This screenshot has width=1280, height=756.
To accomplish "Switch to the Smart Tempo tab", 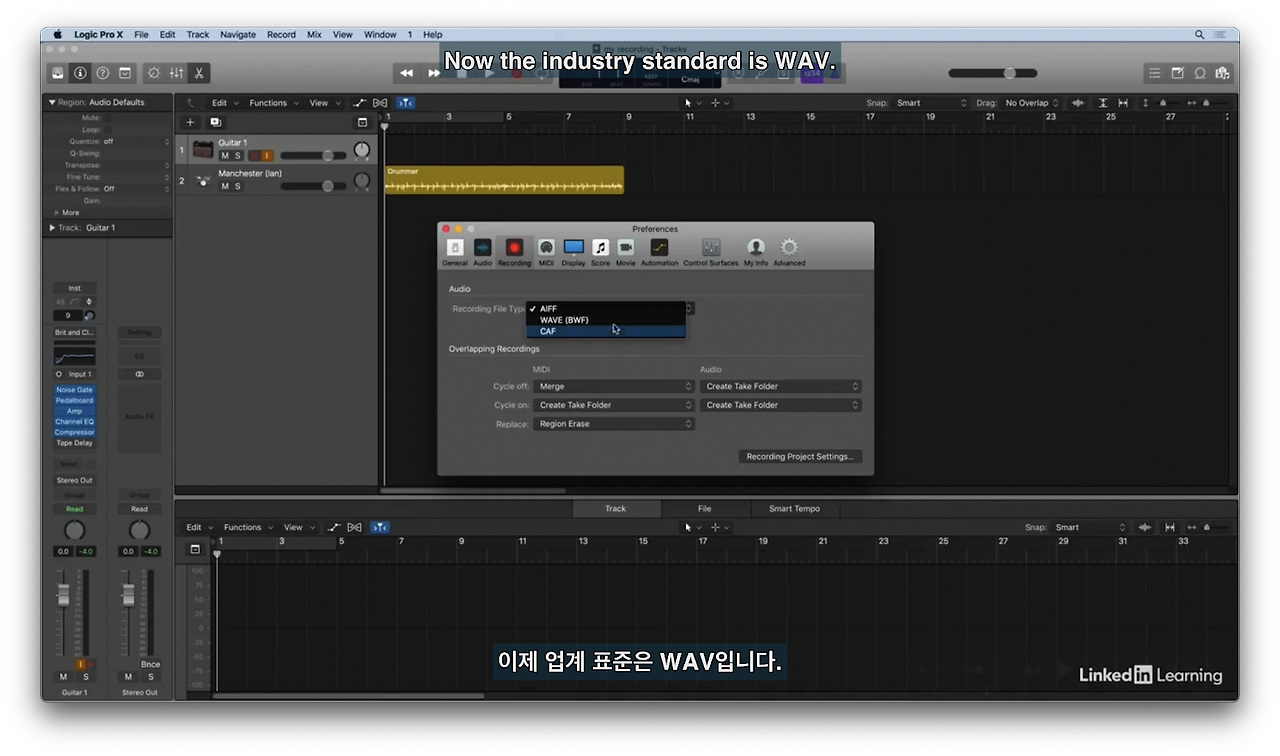I will [794, 508].
